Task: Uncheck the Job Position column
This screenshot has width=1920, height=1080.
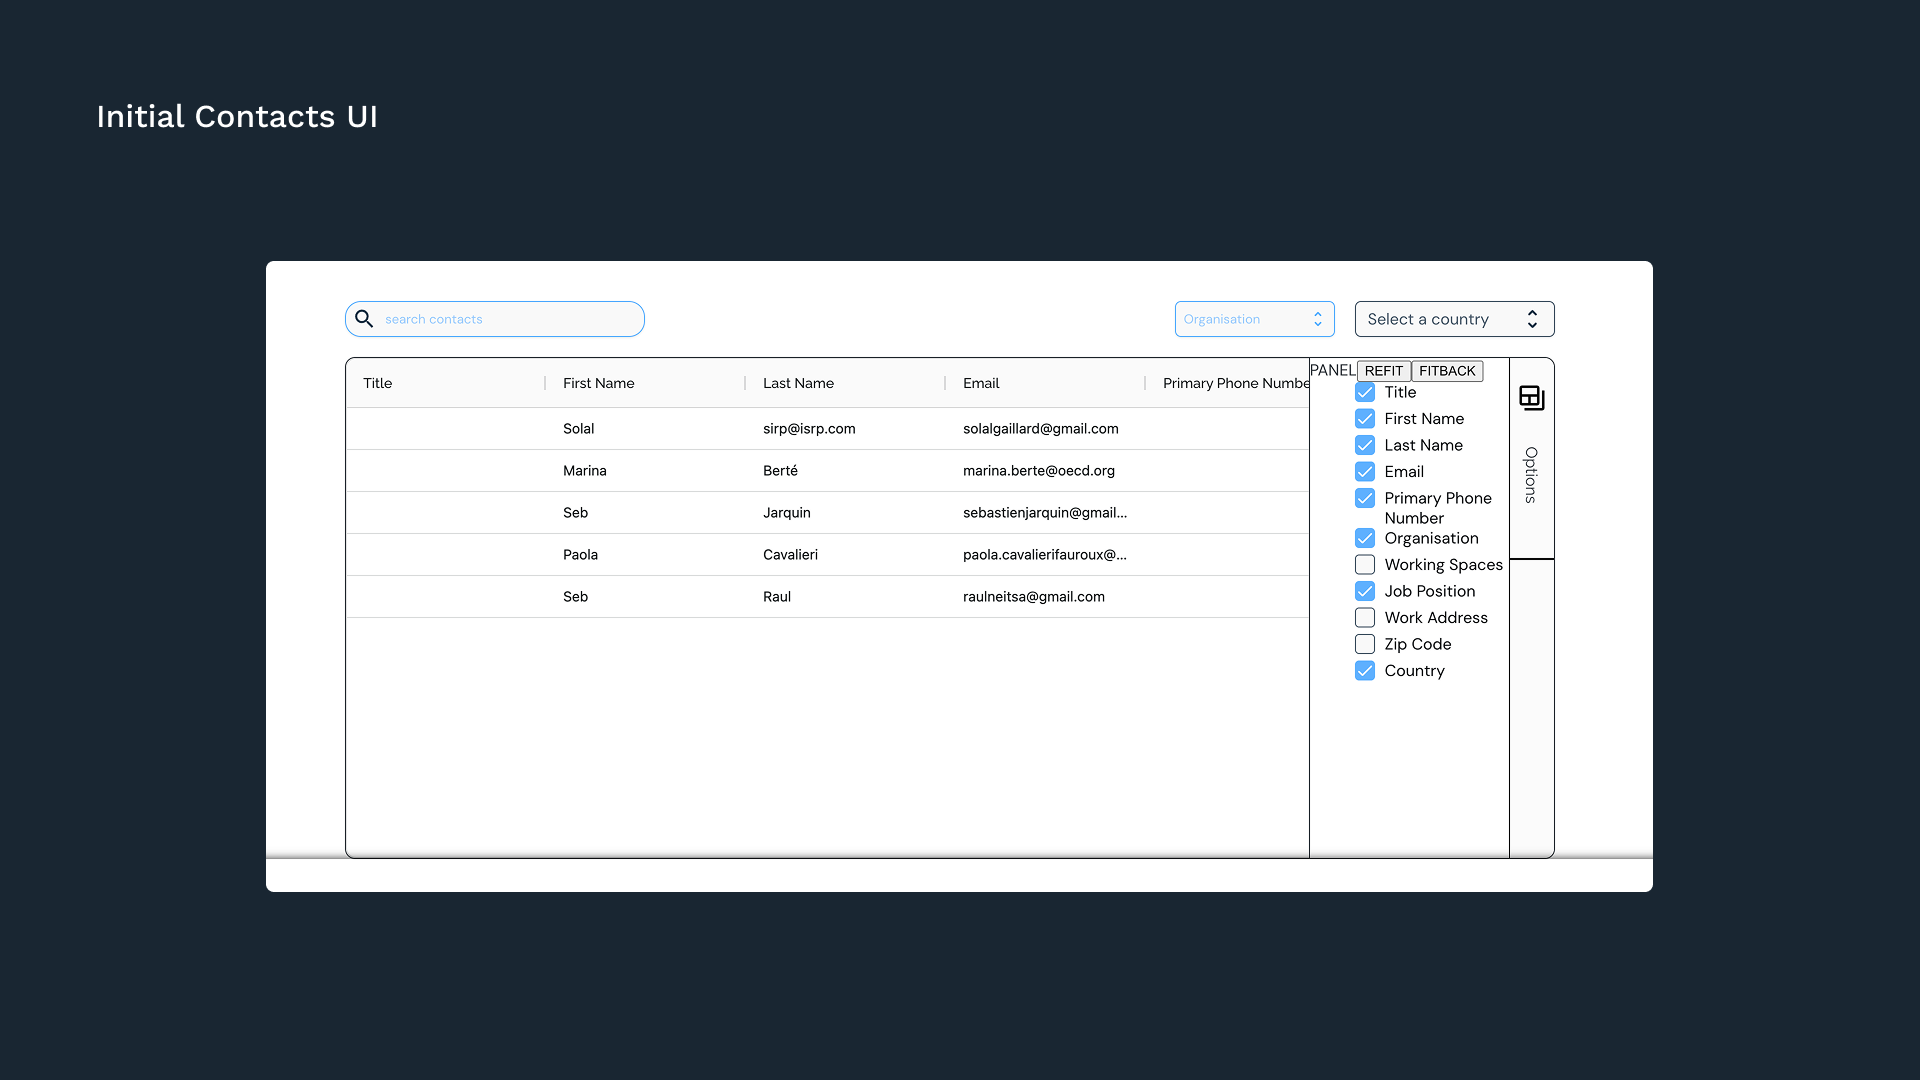Action: pyautogui.click(x=1365, y=591)
